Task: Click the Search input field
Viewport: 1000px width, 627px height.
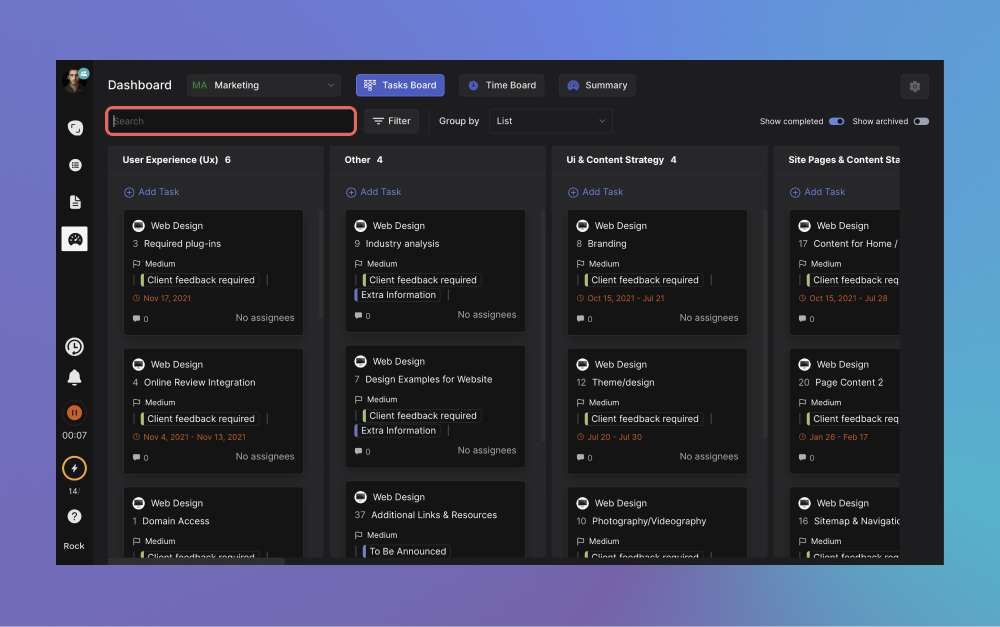Action: [231, 121]
